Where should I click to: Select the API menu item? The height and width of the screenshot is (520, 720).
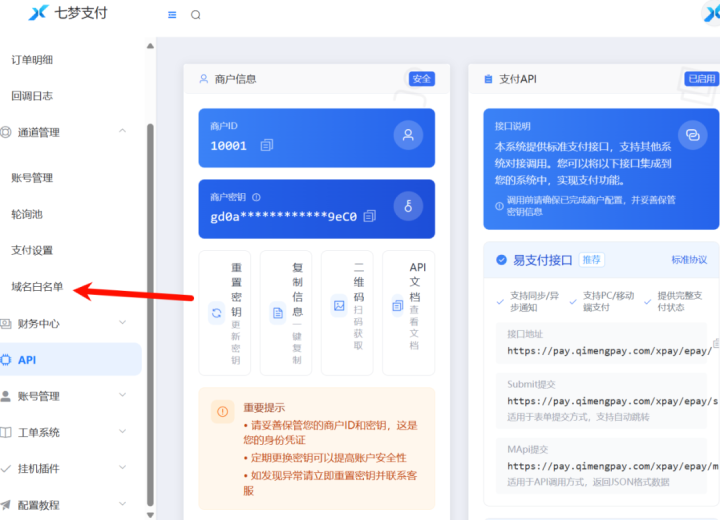tap(70, 360)
